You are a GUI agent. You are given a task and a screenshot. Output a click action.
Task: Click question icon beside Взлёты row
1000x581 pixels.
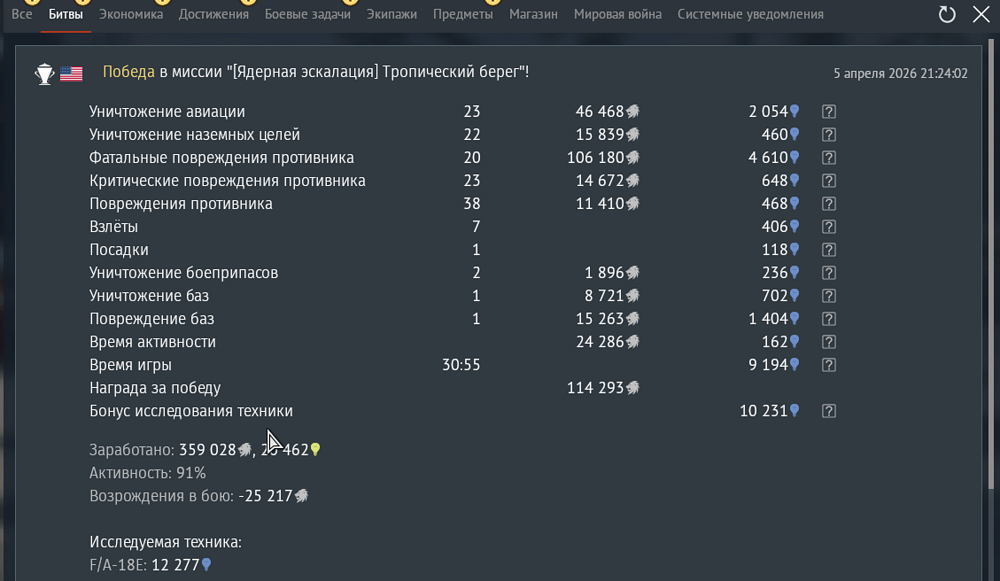tap(828, 227)
